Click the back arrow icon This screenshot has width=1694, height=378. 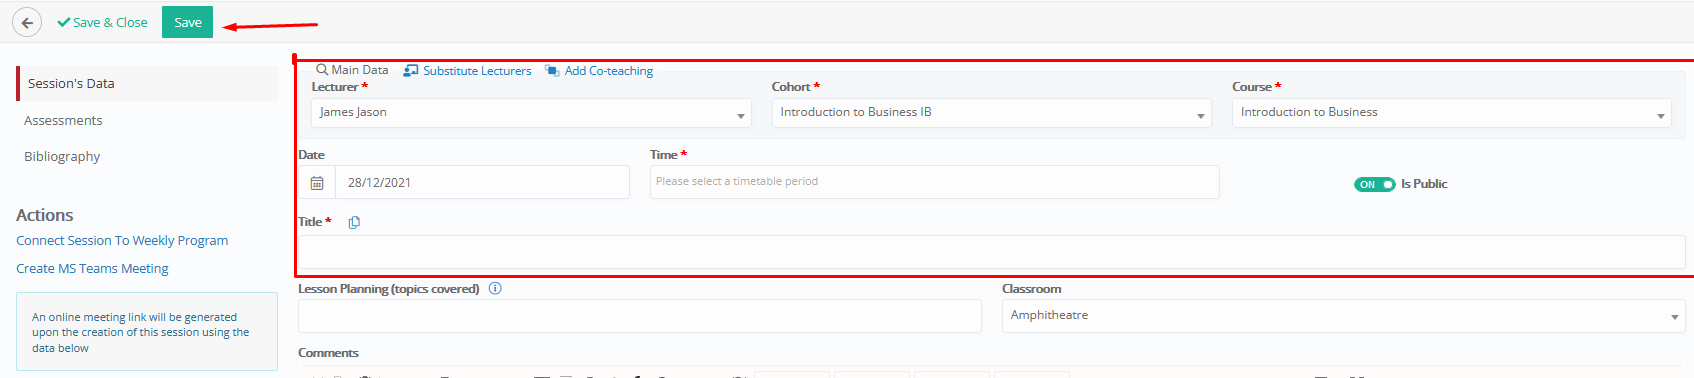click(x=27, y=22)
